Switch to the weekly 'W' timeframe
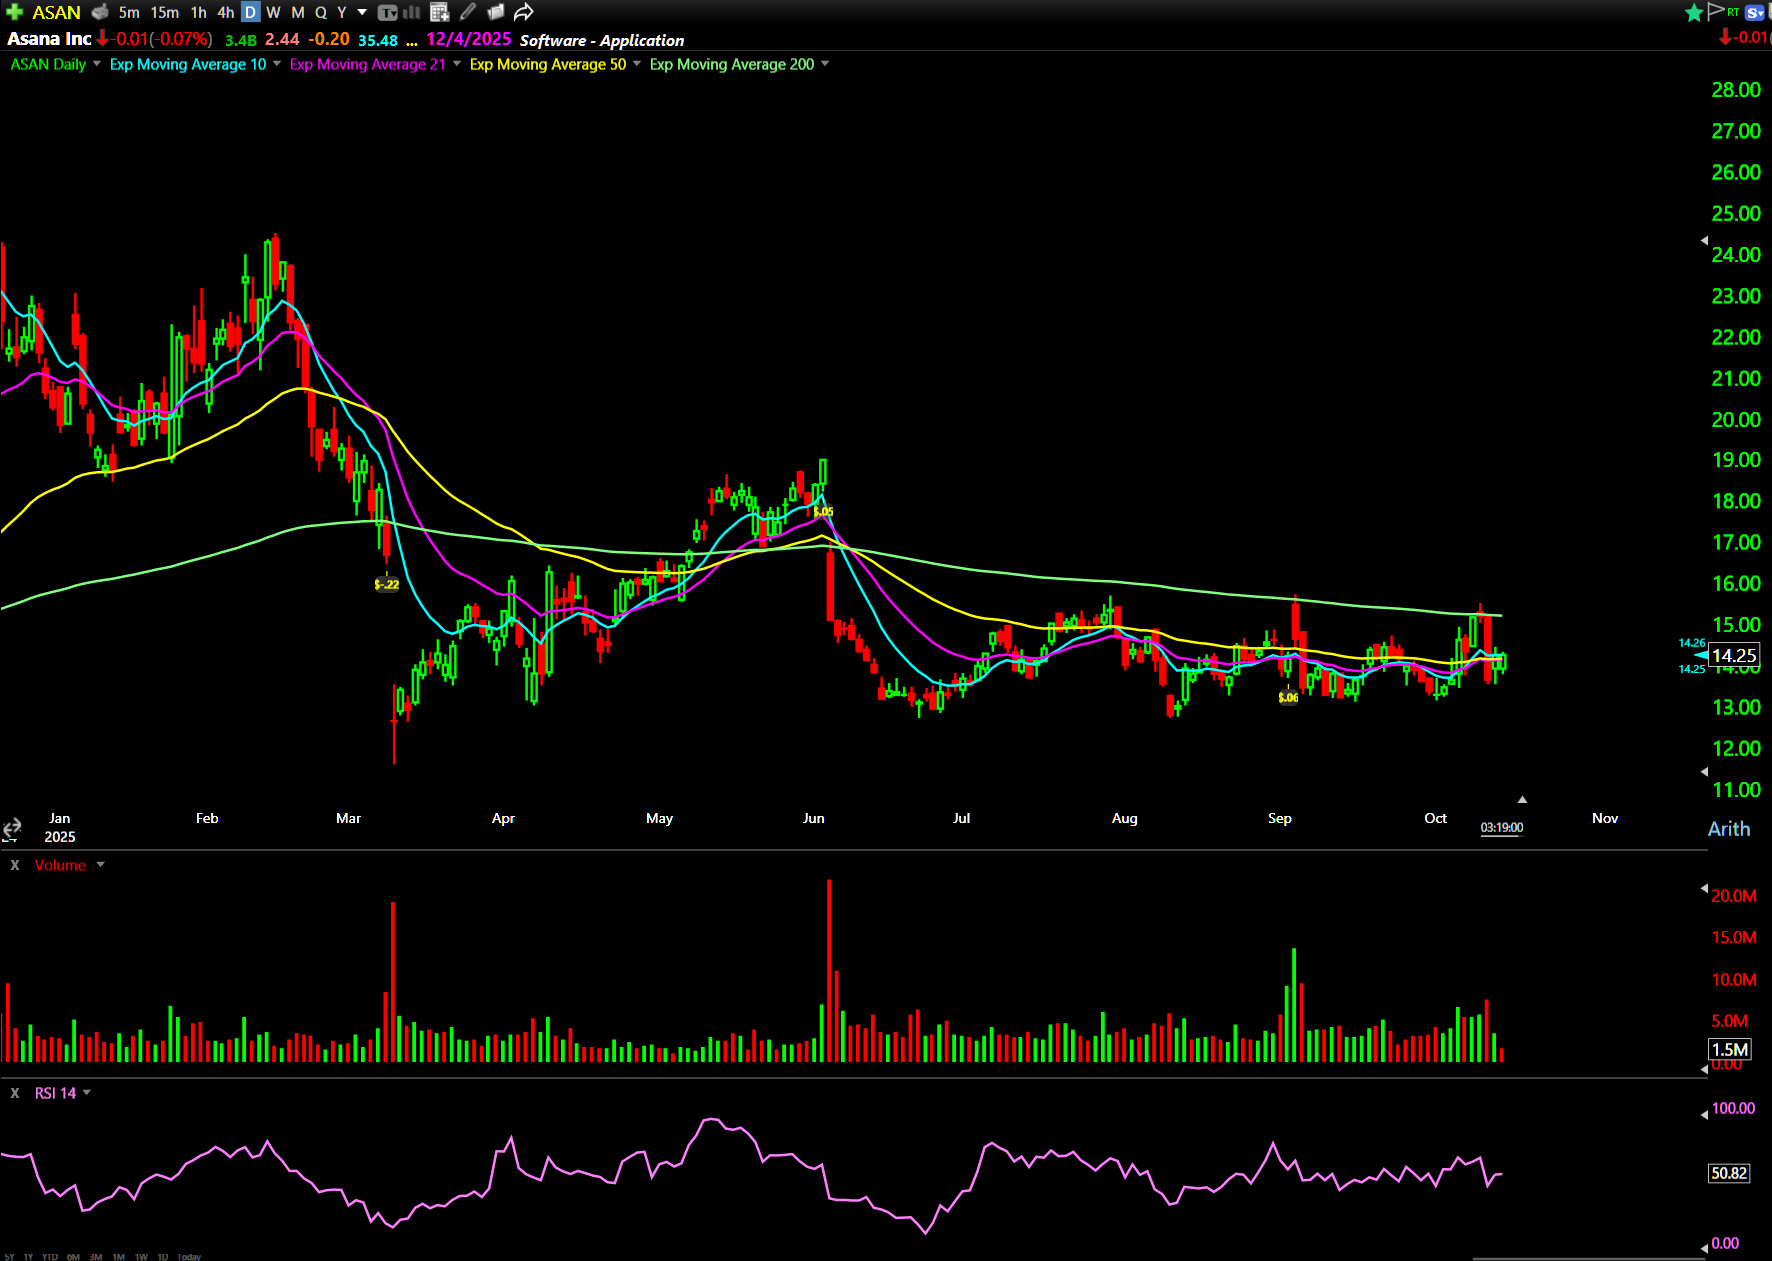The width and height of the screenshot is (1772, 1261). coord(273,12)
